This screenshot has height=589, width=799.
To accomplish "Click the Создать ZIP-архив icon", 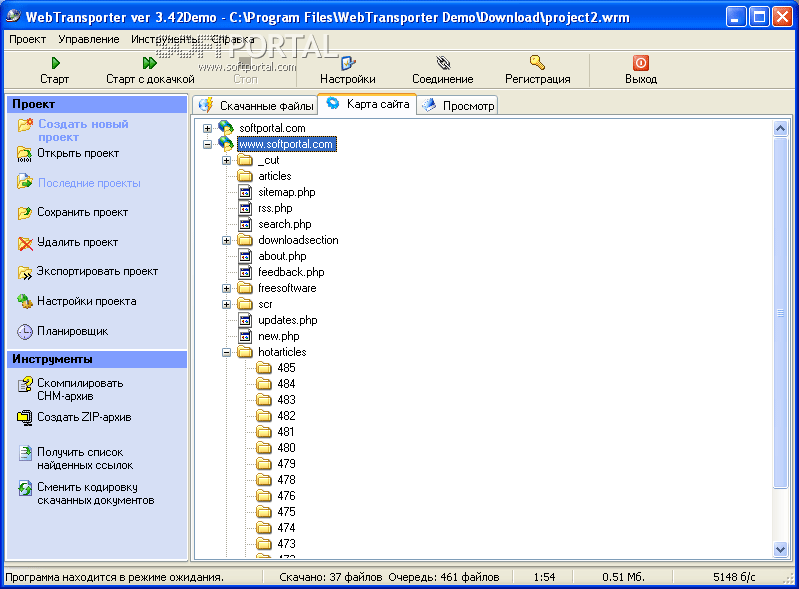I will (25, 418).
